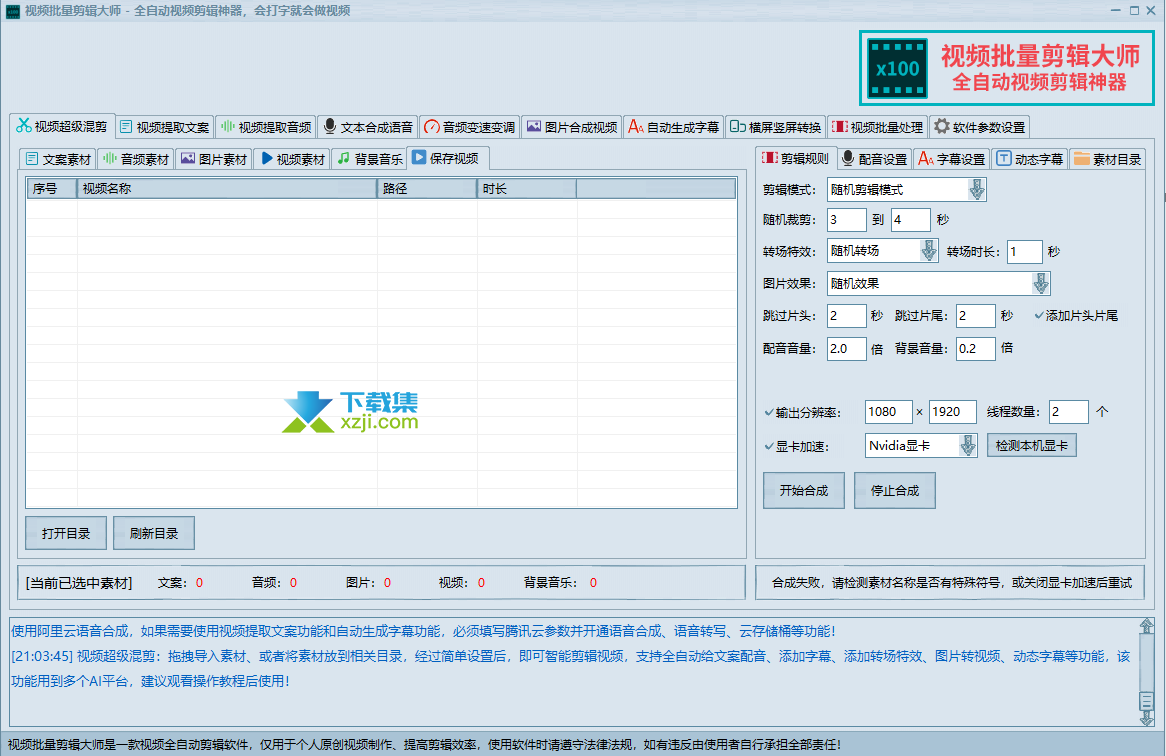Image resolution: width=1166 pixels, height=756 pixels.
Task: Click the 路径 column header
Action: pos(427,189)
